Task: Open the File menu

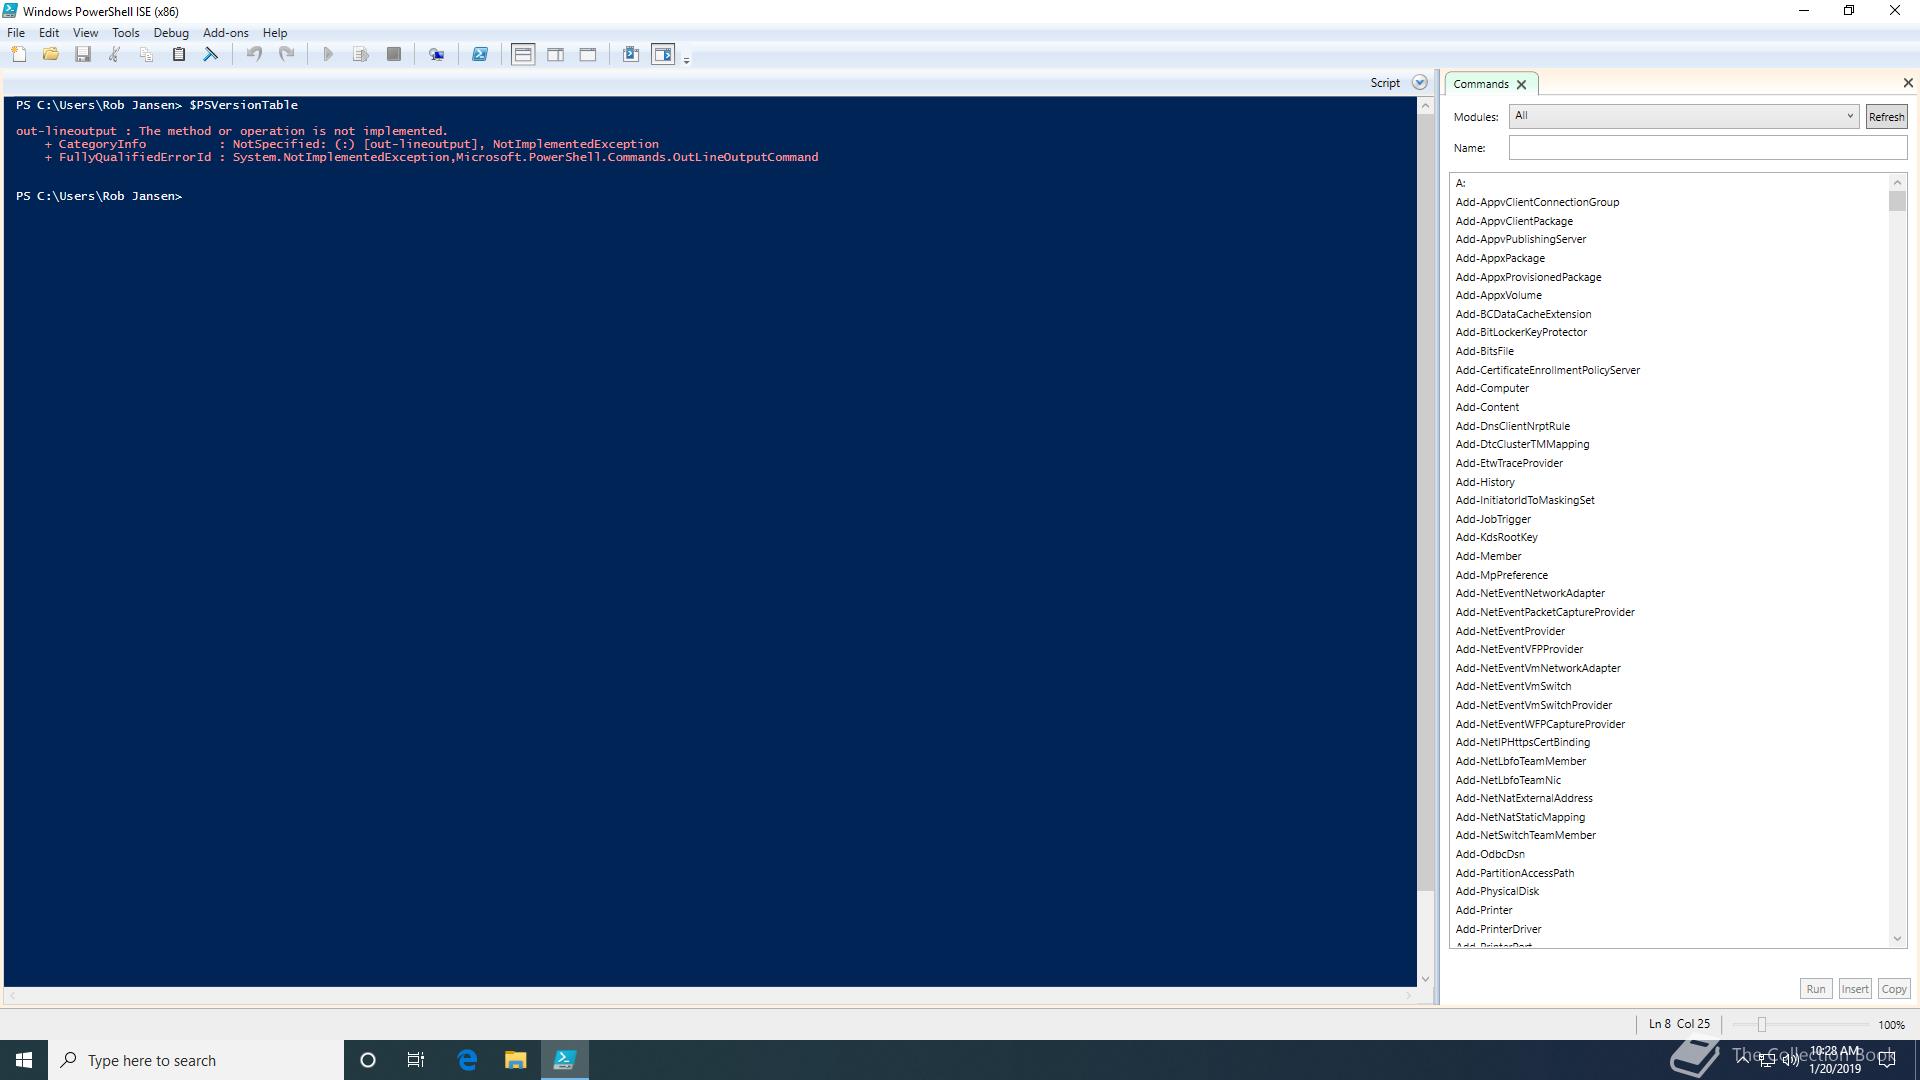Action: click(16, 33)
